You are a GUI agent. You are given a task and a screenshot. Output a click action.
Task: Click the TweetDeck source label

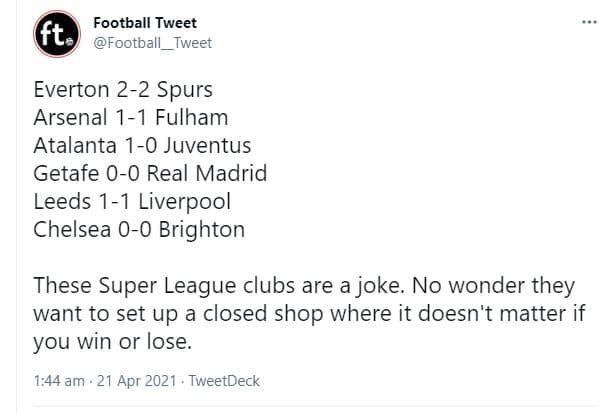(224, 381)
